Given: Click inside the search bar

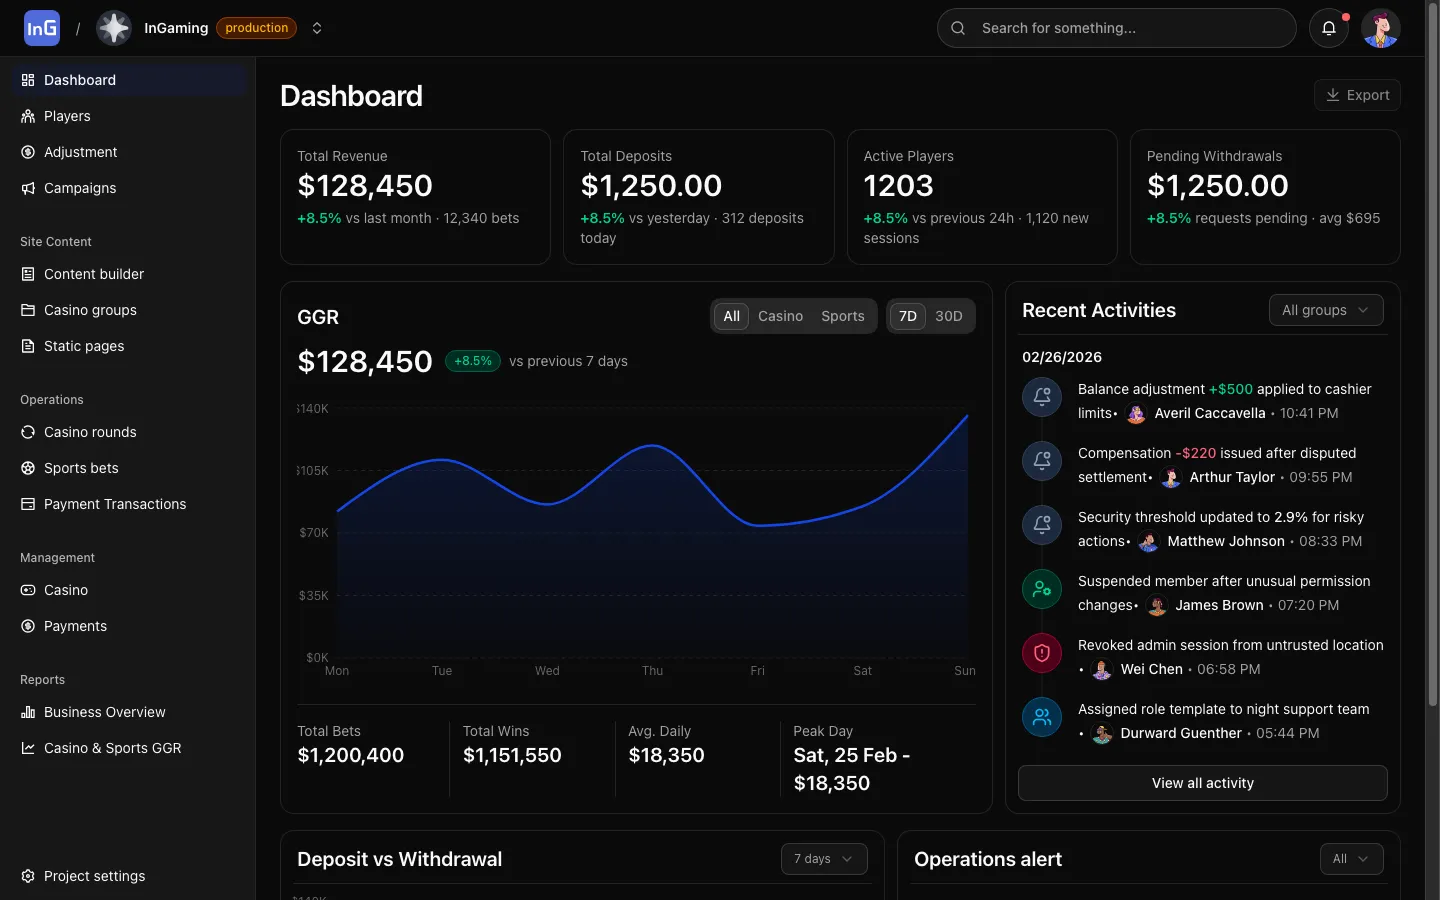Looking at the screenshot, I should tap(1116, 28).
